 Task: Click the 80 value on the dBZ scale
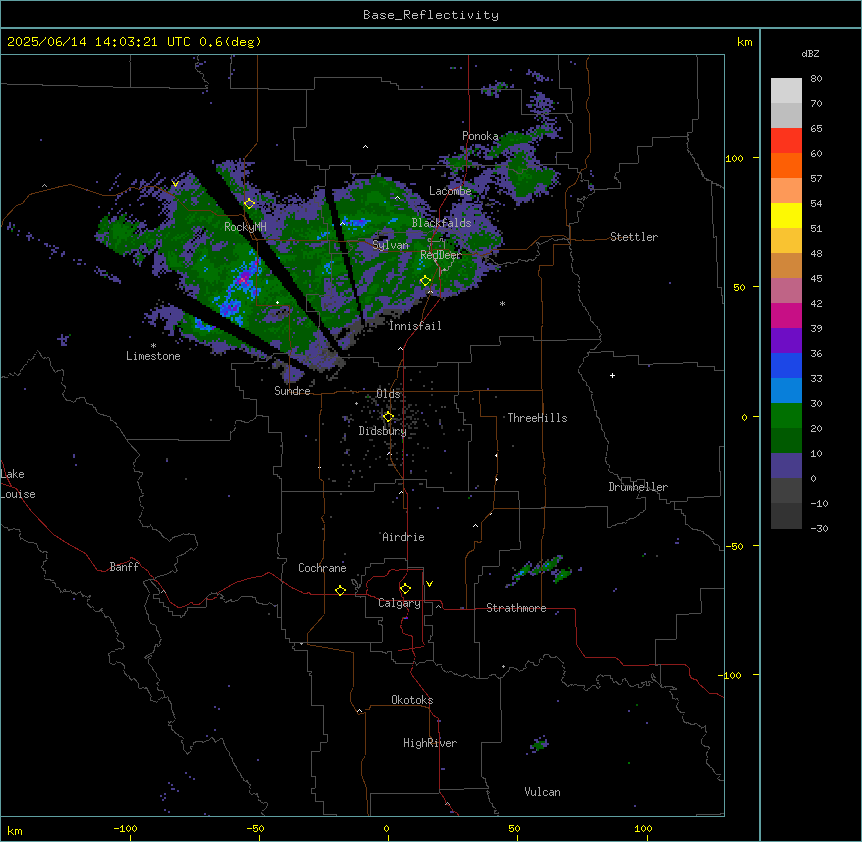click(816, 79)
